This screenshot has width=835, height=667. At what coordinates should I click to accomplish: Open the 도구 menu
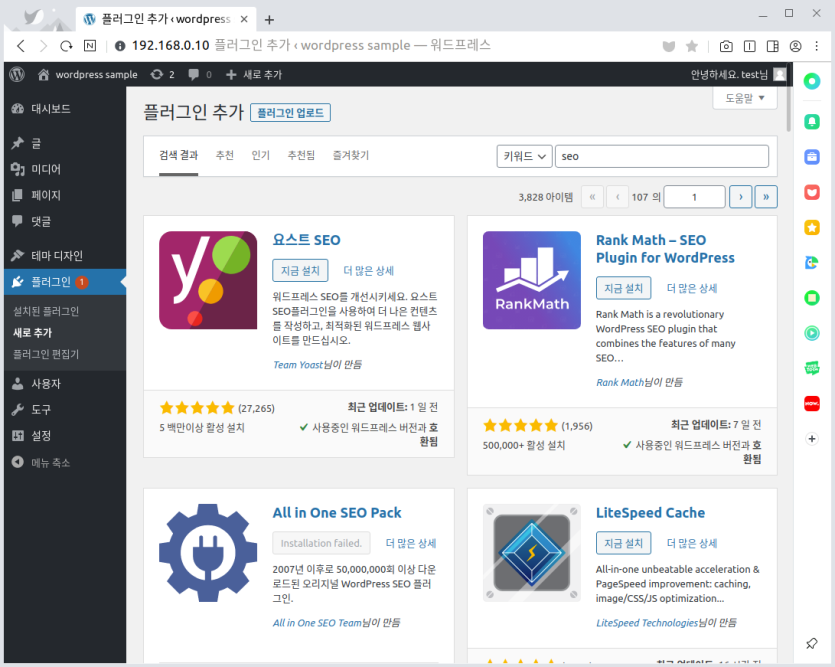click(x=65, y=410)
